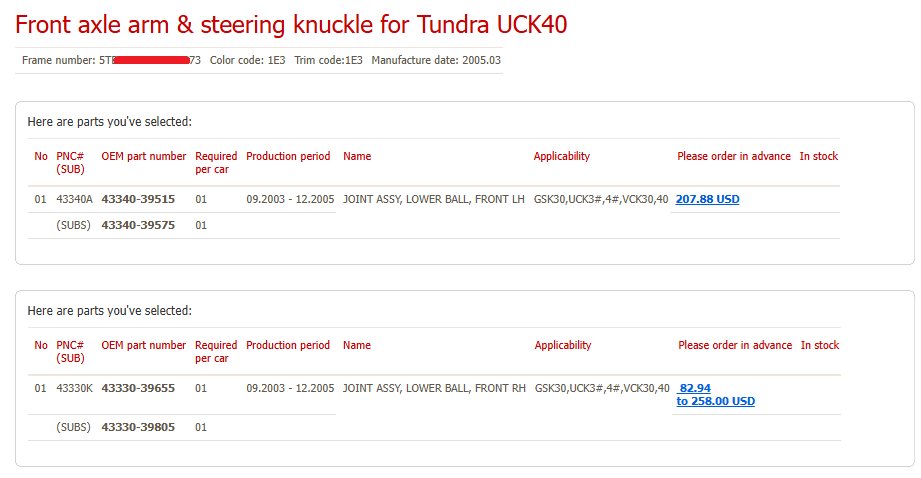Click PNC code 43340A

tap(75, 199)
